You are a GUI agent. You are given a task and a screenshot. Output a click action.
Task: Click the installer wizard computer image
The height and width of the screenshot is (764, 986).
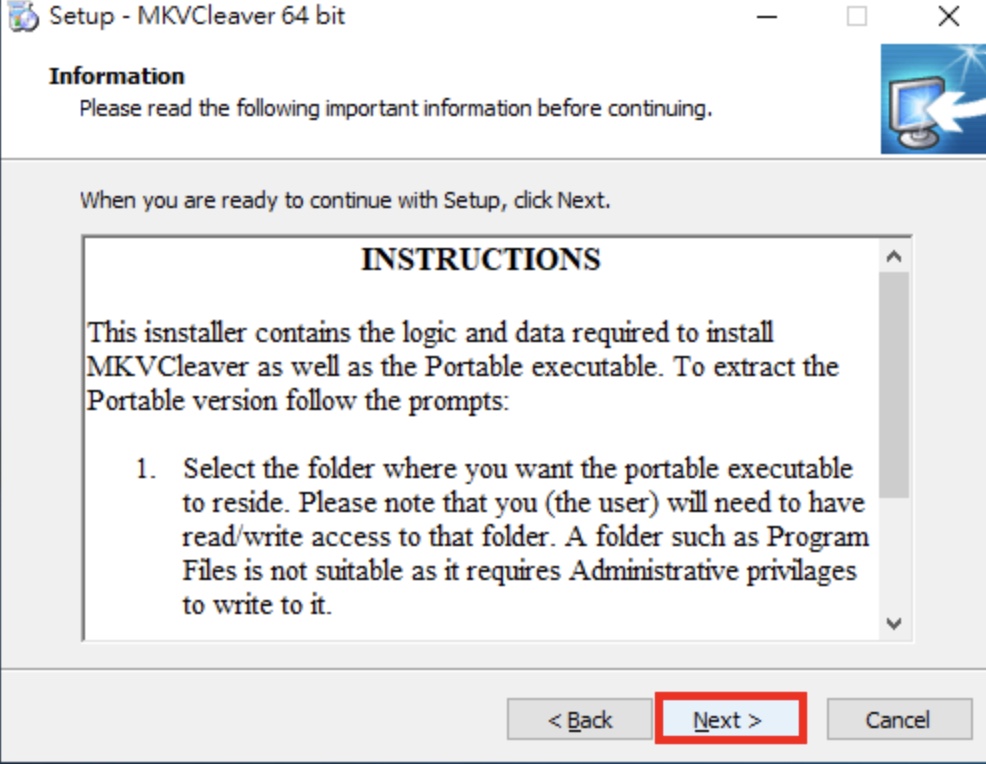point(933,99)
